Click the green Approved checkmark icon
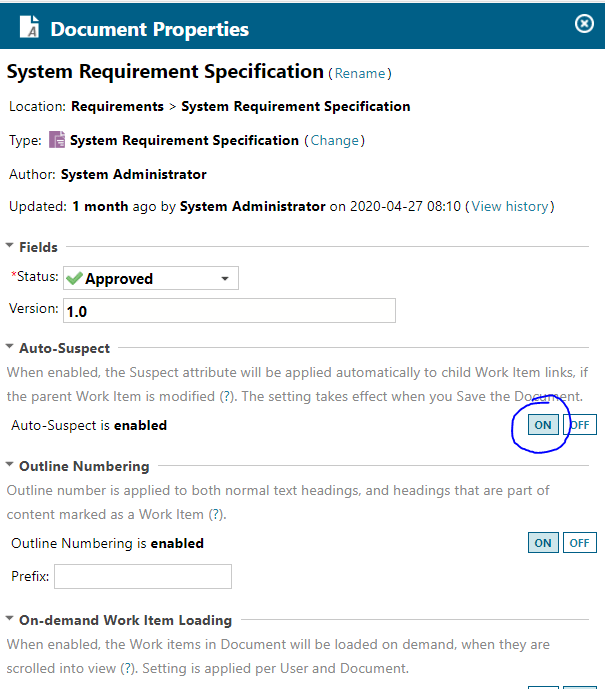Viewport: 605px width, 689px height. pyautogui.click(x=74, y=279)
